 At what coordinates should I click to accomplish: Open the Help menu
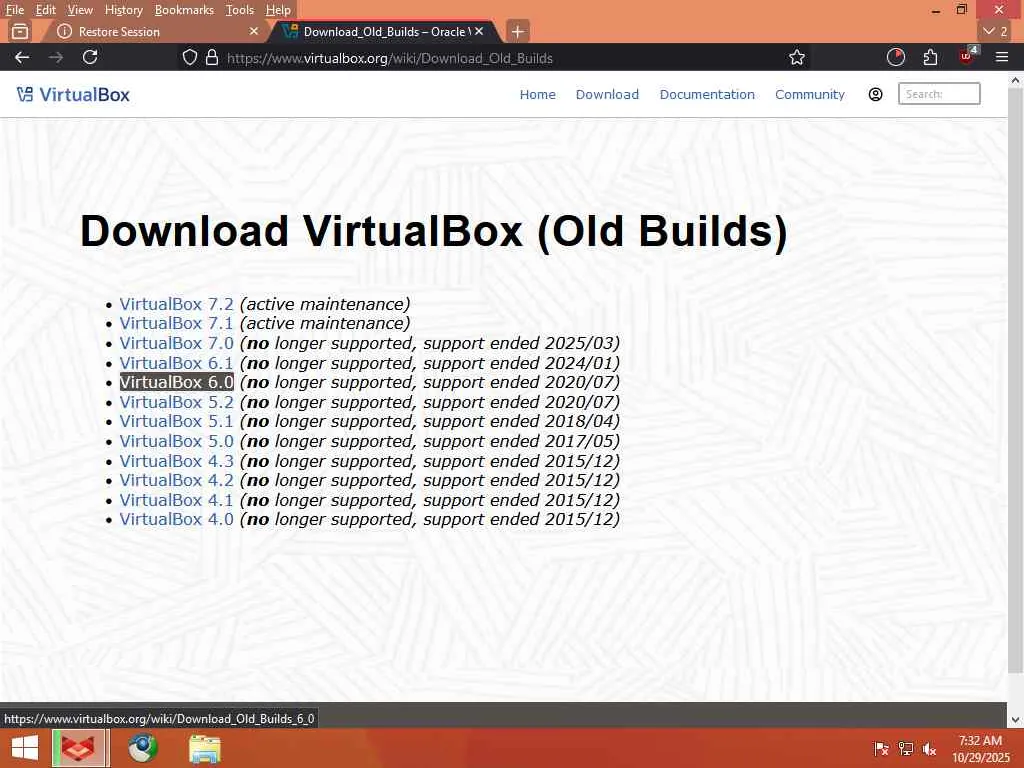pyautogui.click(x=278, y=10)
